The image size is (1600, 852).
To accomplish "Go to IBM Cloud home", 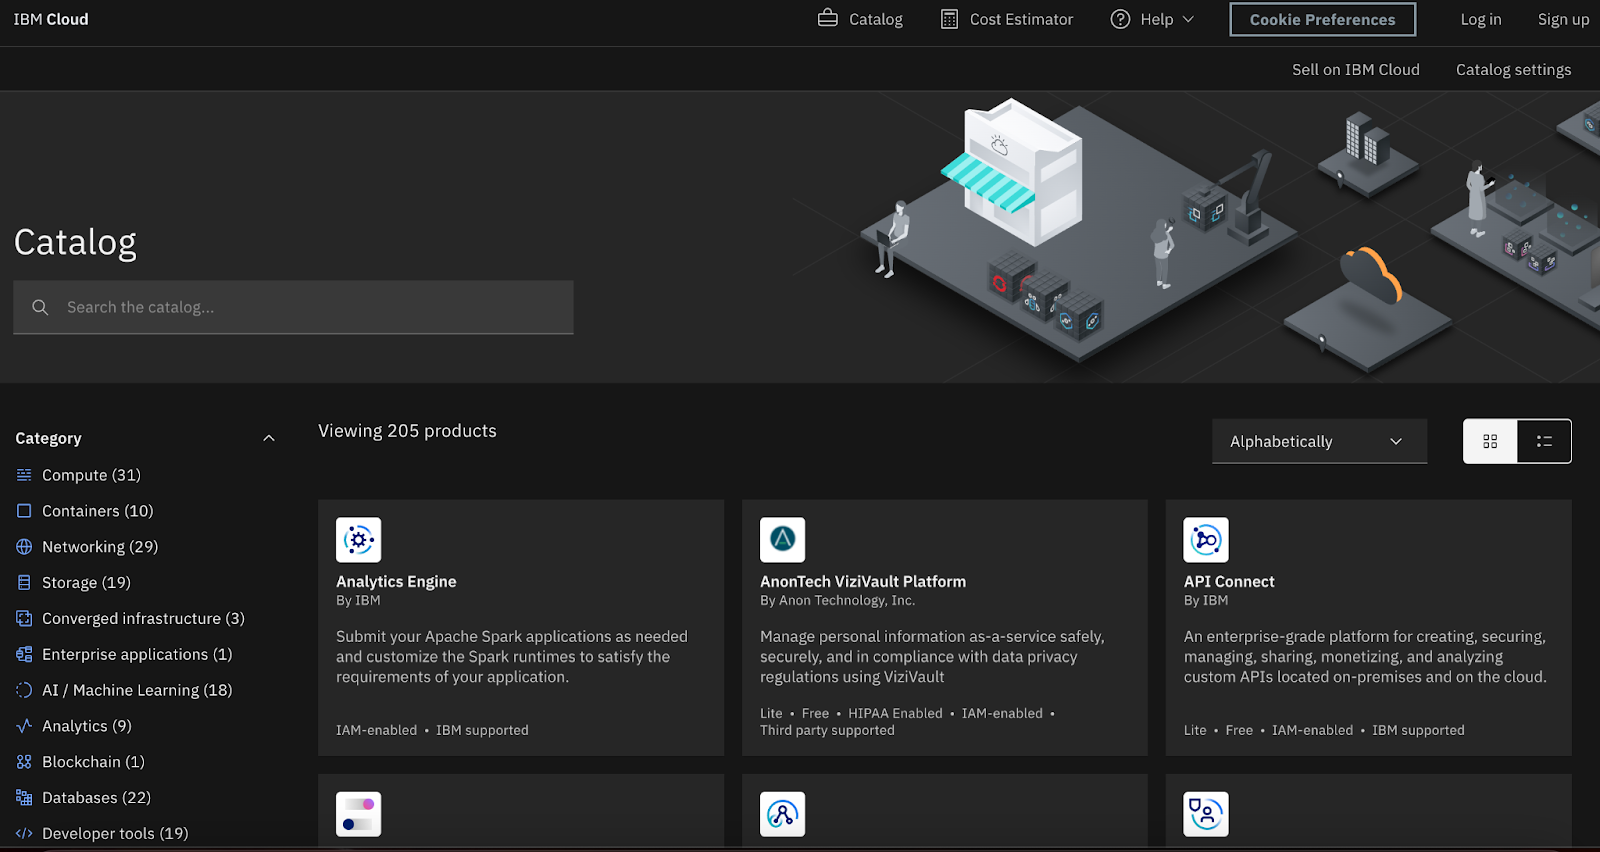I will click(51, 19).
